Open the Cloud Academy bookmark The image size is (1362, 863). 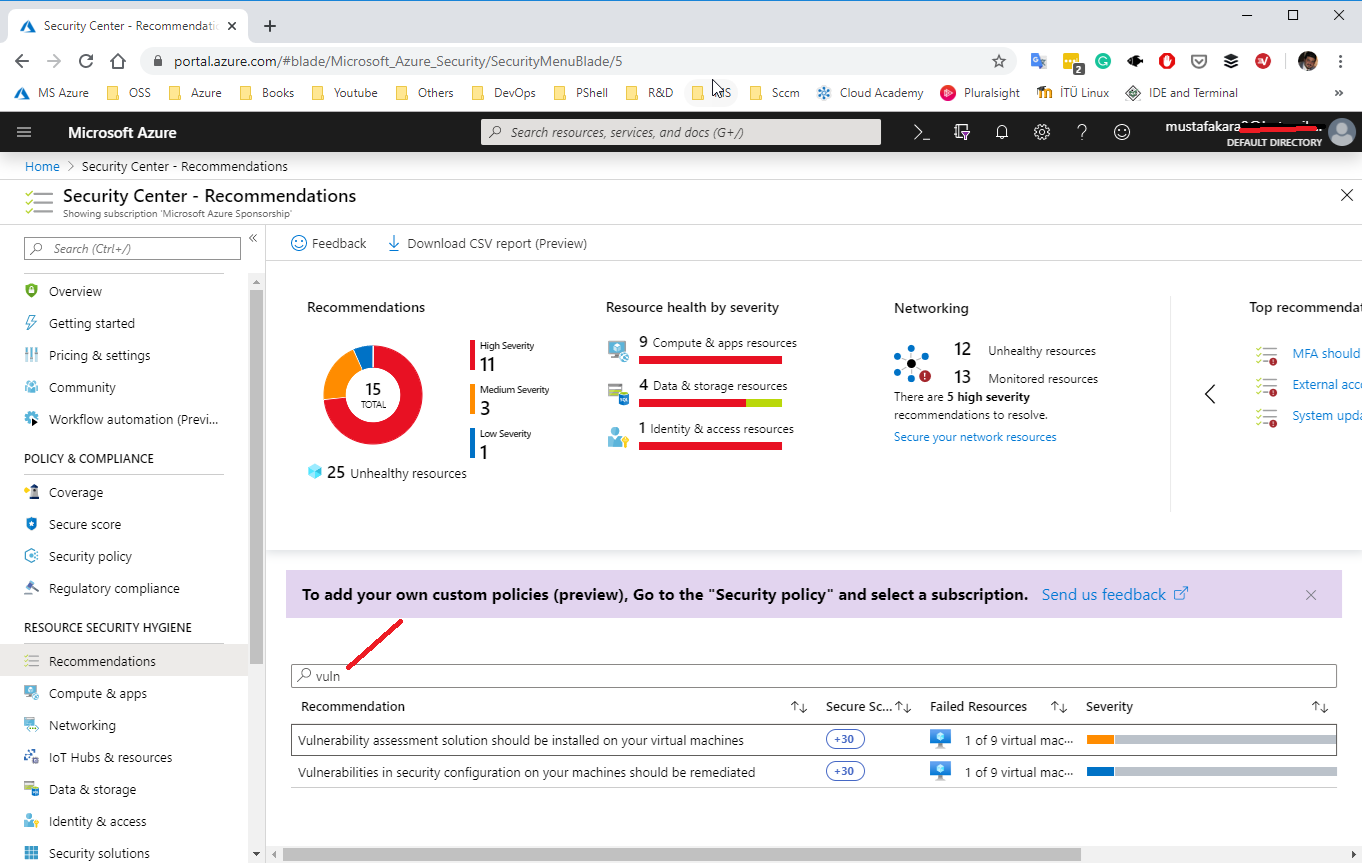tap(870, 93)
